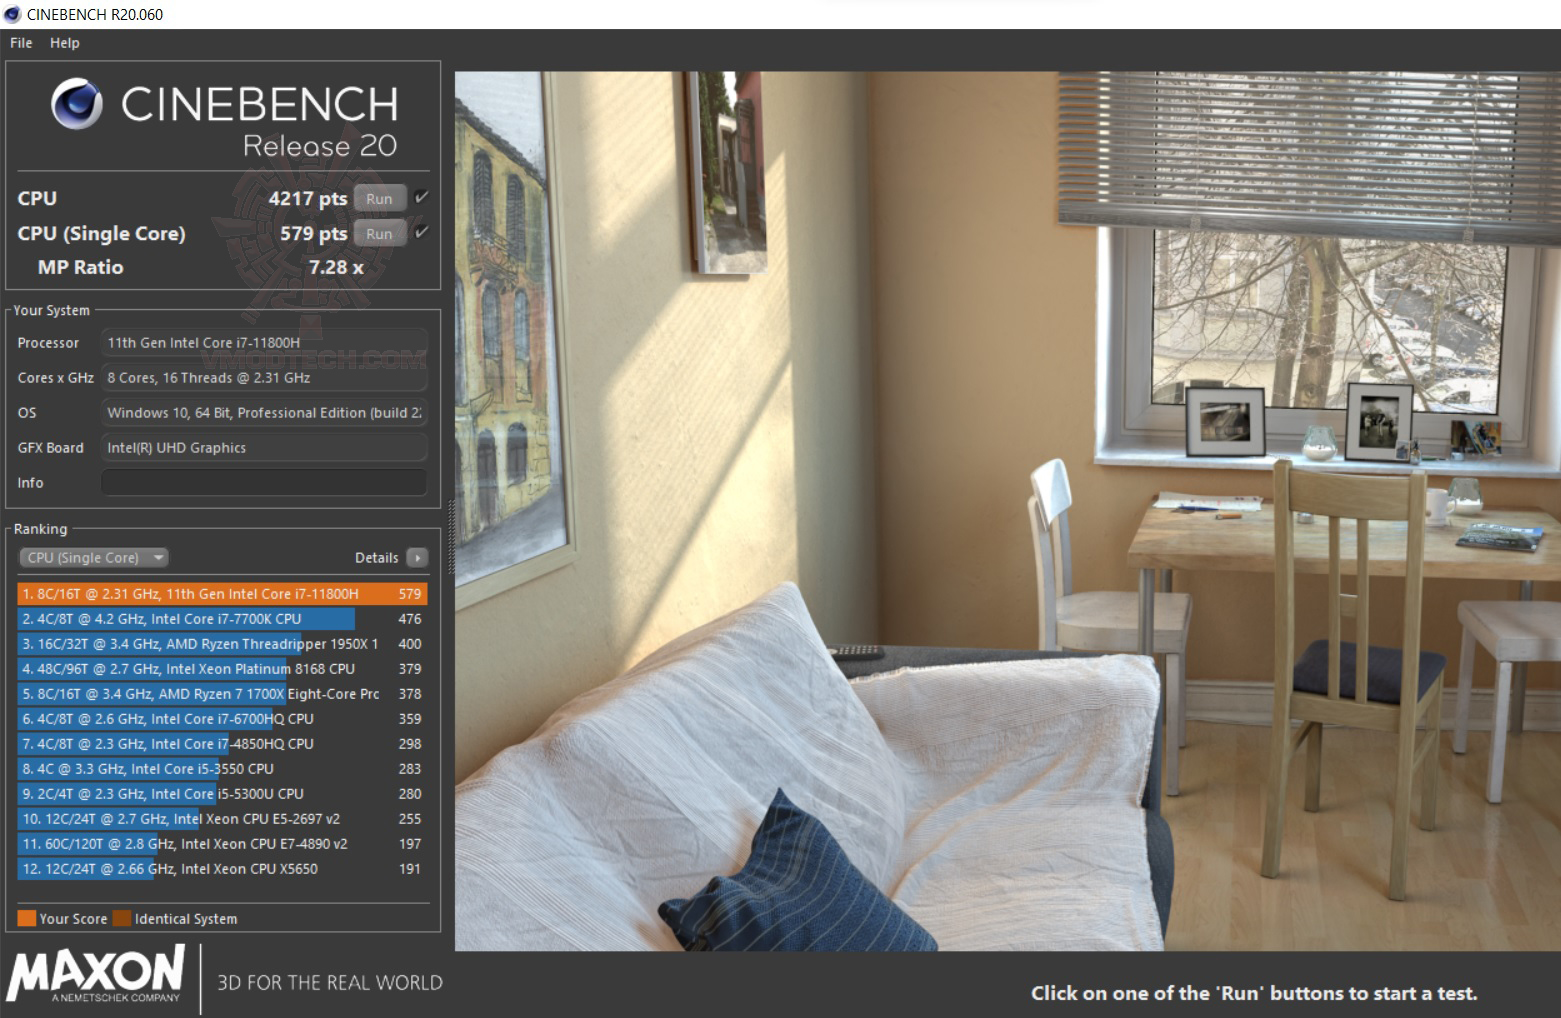The image size is (1561, 1018).
Task: Select ranking row 11 Xeon E7-4890 v2
Action: coord(222,844)
